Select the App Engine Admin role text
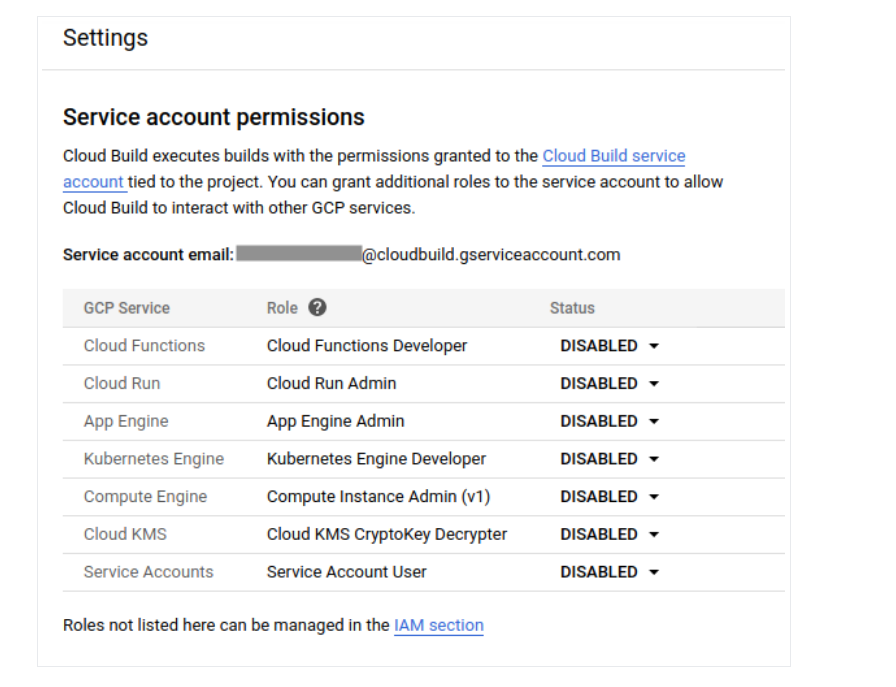Image resolution: width=896 pixels, height=687 pixels. (335, 421)
